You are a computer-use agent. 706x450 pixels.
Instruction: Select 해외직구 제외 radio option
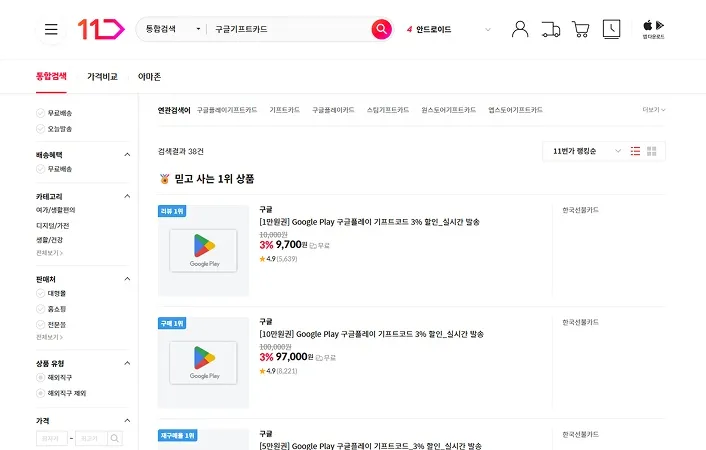click(41, 393)
